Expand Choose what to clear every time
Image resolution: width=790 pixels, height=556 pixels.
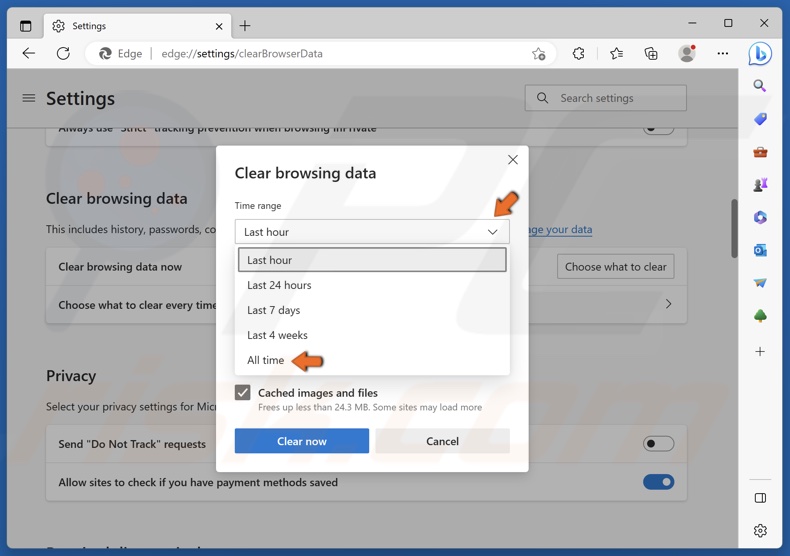tap(668, 304)
